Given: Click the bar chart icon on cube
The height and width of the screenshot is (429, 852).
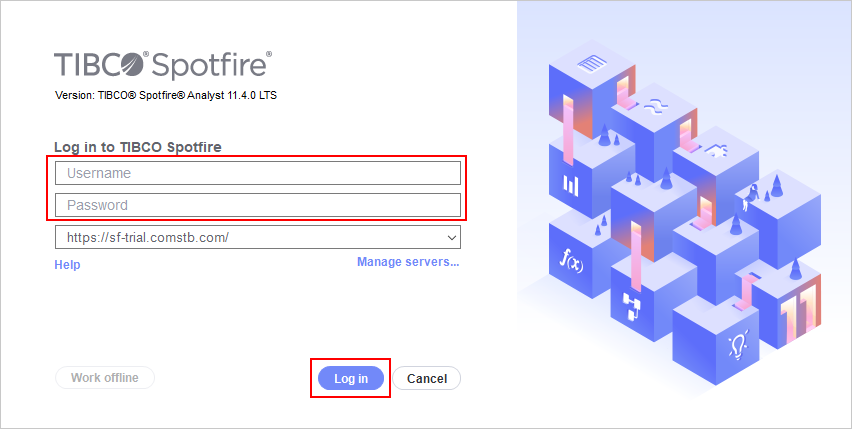Looking at the screenshot, I should [571, 185].
